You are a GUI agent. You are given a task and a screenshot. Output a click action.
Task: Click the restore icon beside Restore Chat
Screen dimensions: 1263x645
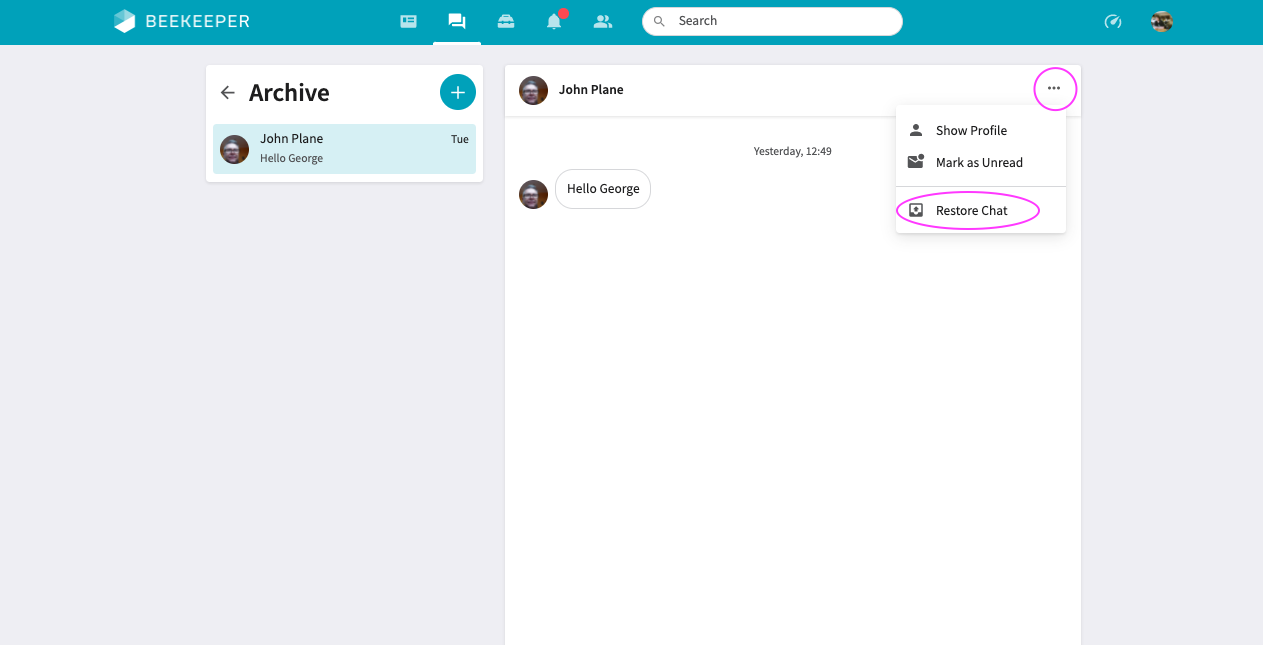click(x=915, y=210)
